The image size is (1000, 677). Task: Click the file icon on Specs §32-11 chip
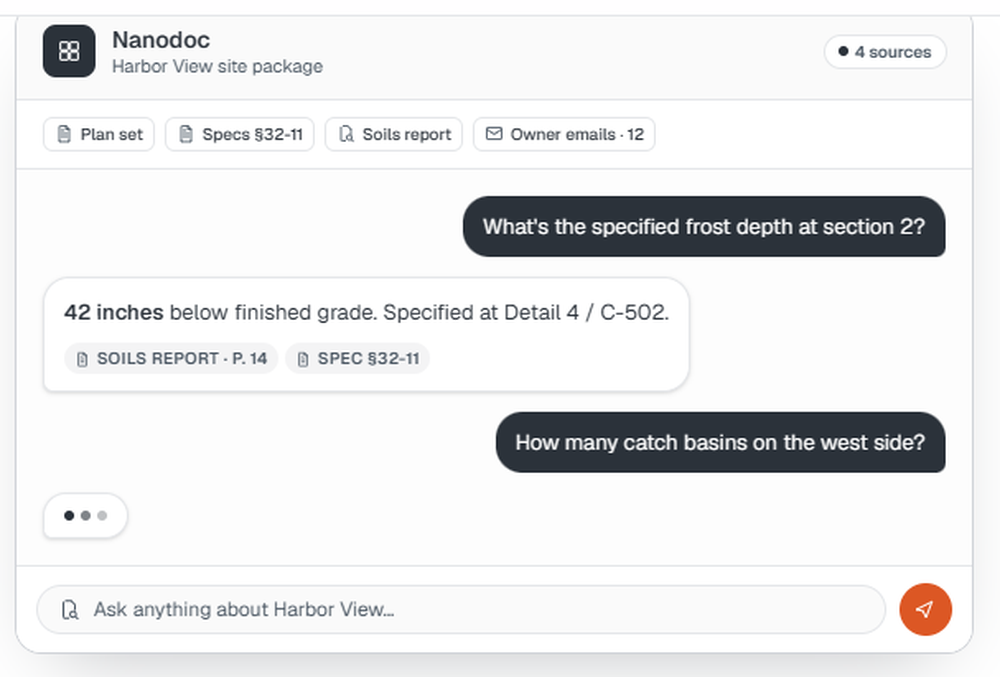tap(186, 135)
